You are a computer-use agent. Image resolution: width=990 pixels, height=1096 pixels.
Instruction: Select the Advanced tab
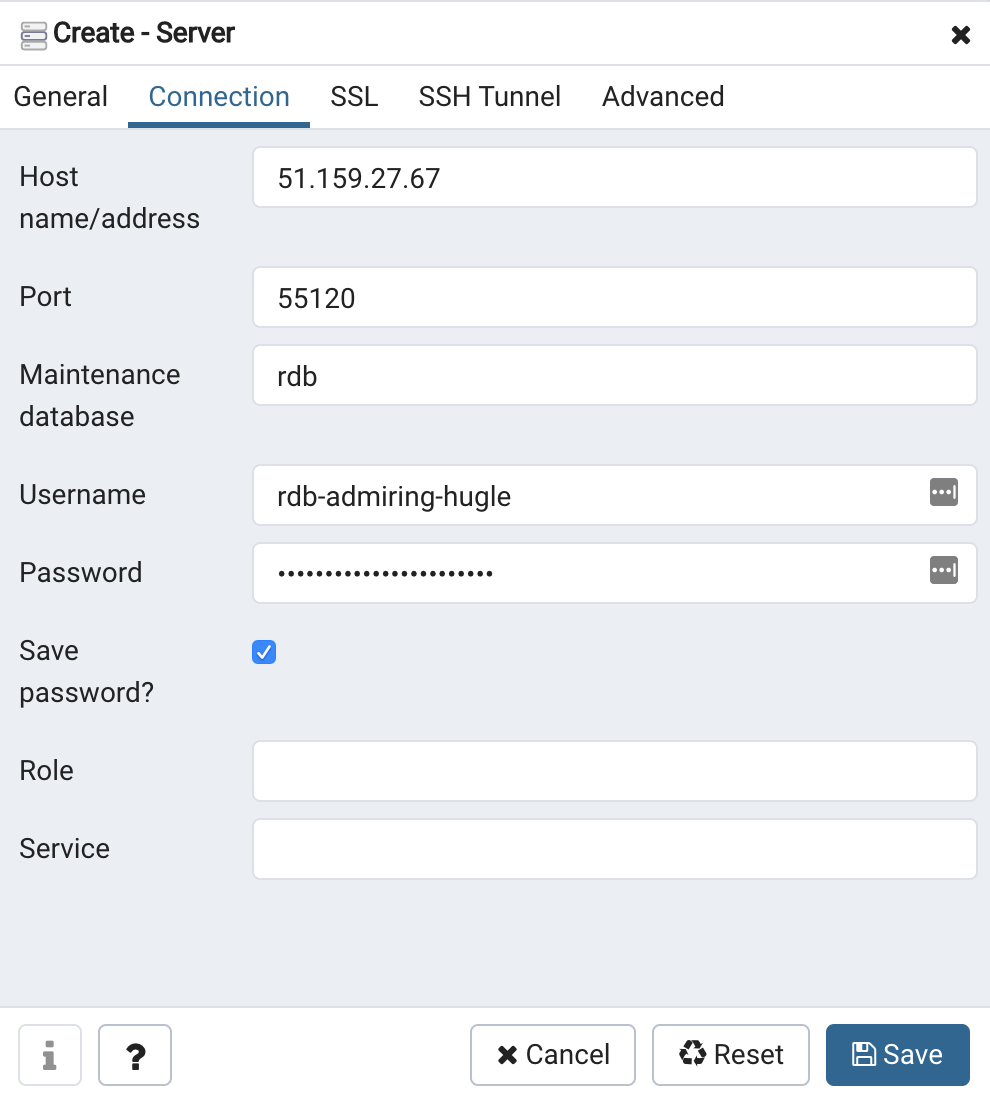(662, 97)
